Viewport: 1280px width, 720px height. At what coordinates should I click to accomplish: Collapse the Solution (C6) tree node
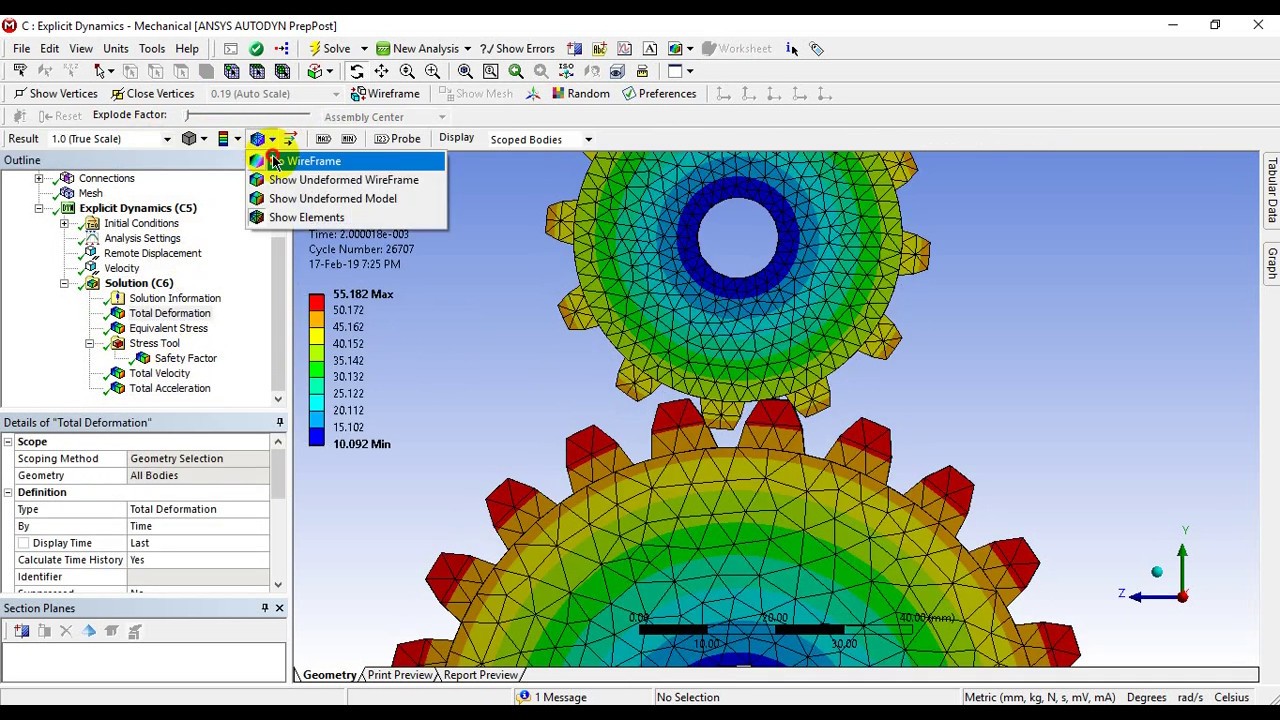[x=64, y=283]
